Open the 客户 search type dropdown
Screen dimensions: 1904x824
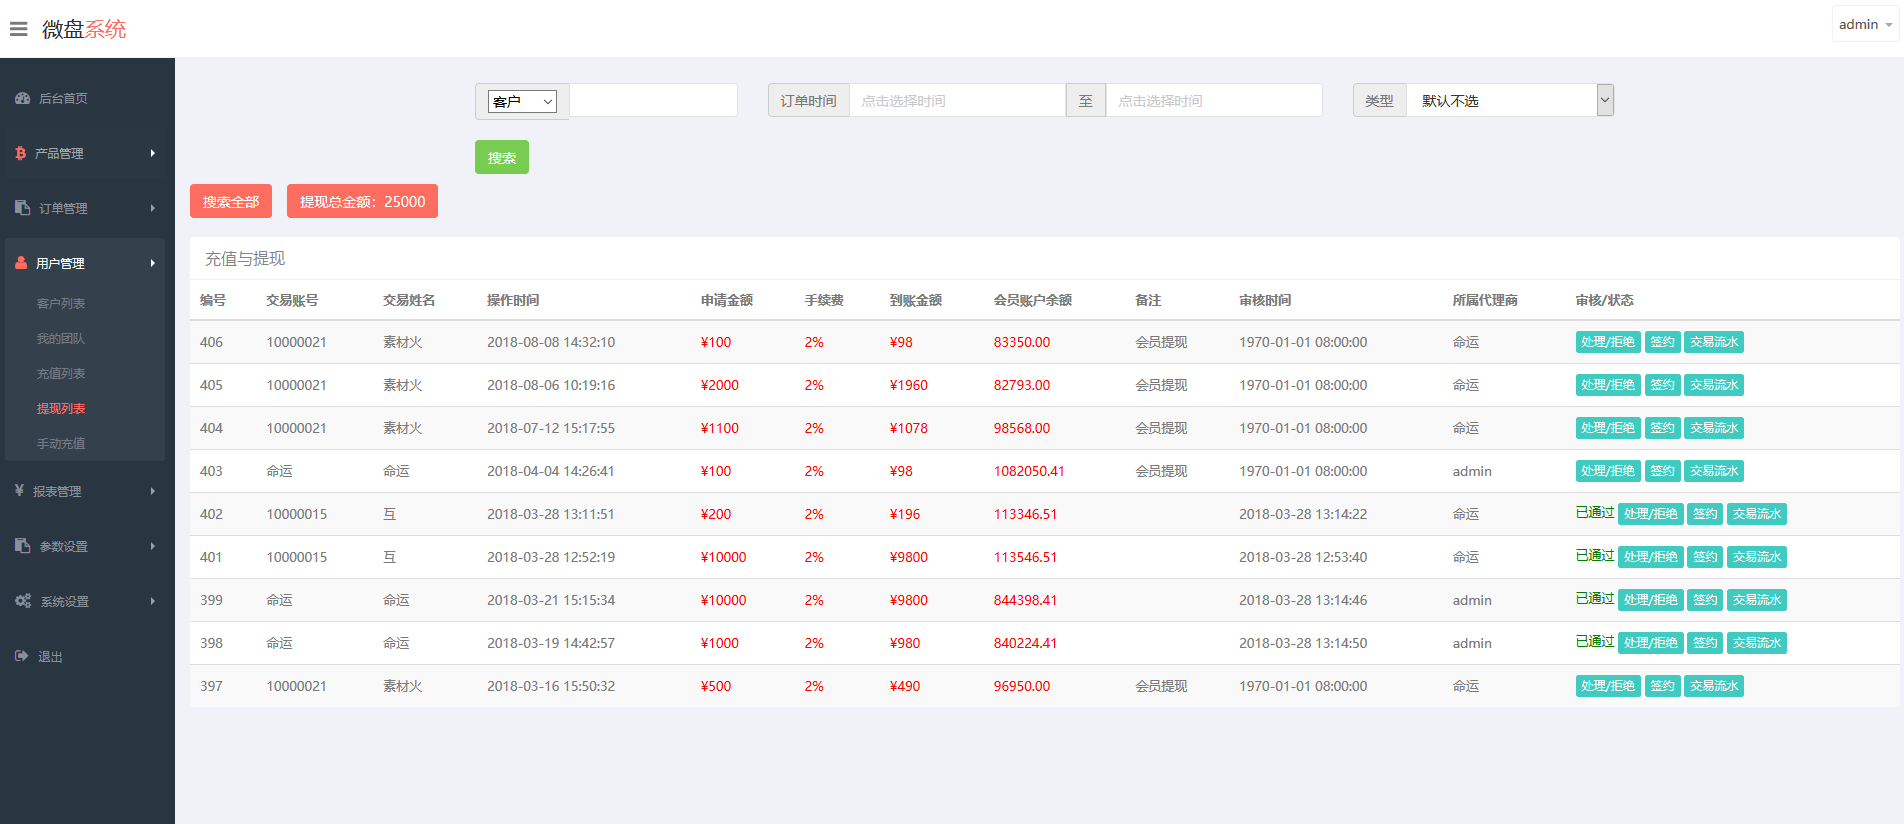tap(522, 101)
